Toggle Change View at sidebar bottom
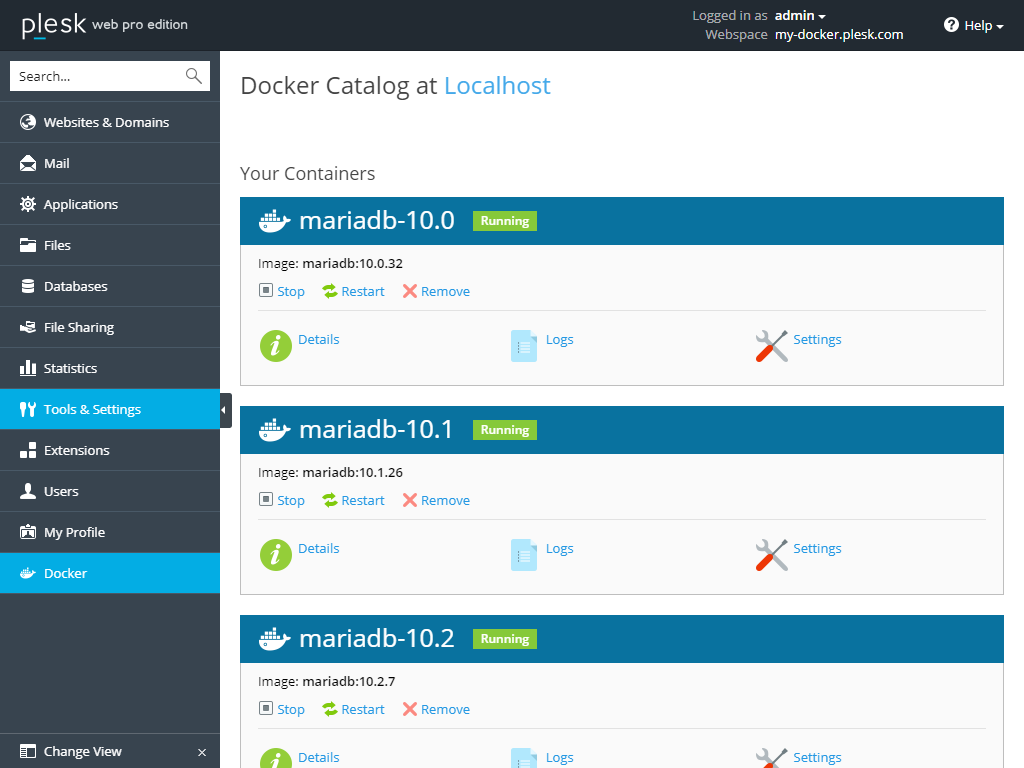Screen dimensions: 1024x768 coord(82,751)
